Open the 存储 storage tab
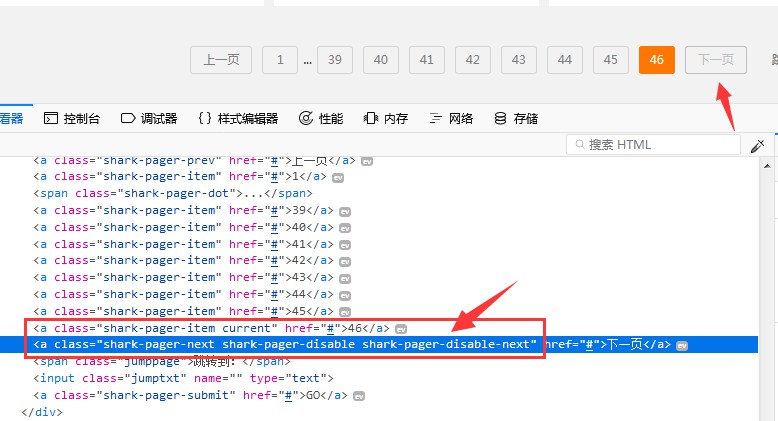This screenshot has width=778, height=421. (516, 119)
